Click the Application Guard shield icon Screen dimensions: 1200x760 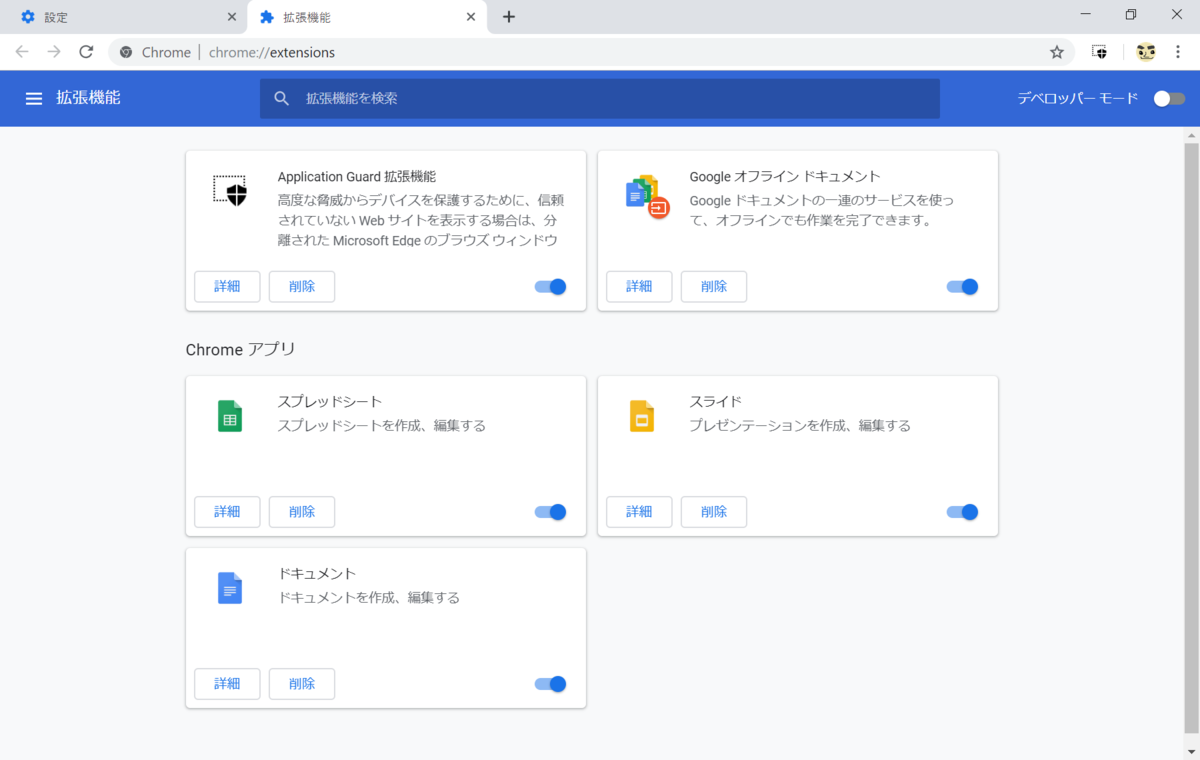[230, 190]
